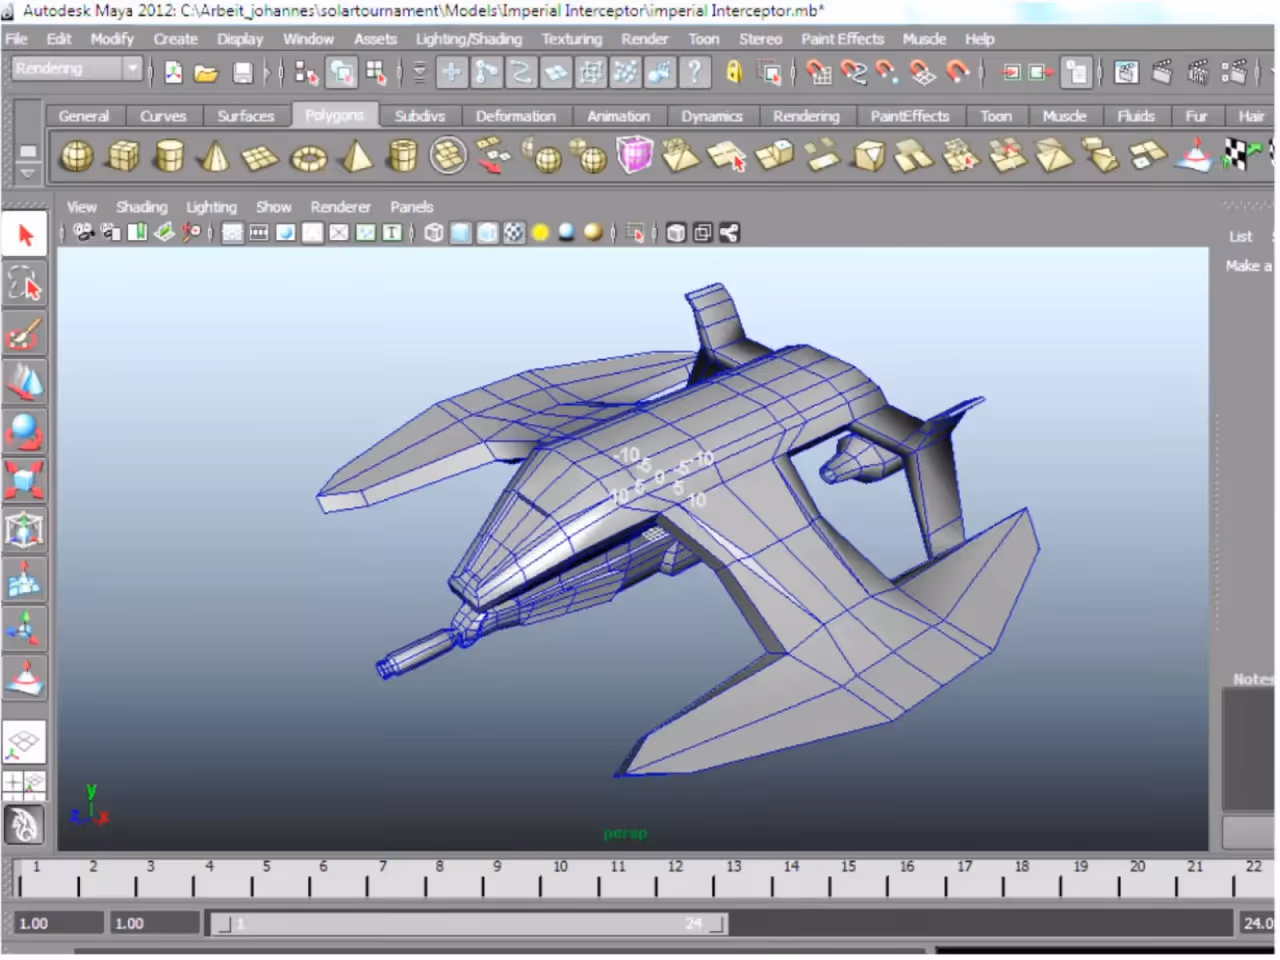The image size is (1280, 960).
Task: Toggle wireframe display in viewport toolbar
Action: click(x=434, y=233)
